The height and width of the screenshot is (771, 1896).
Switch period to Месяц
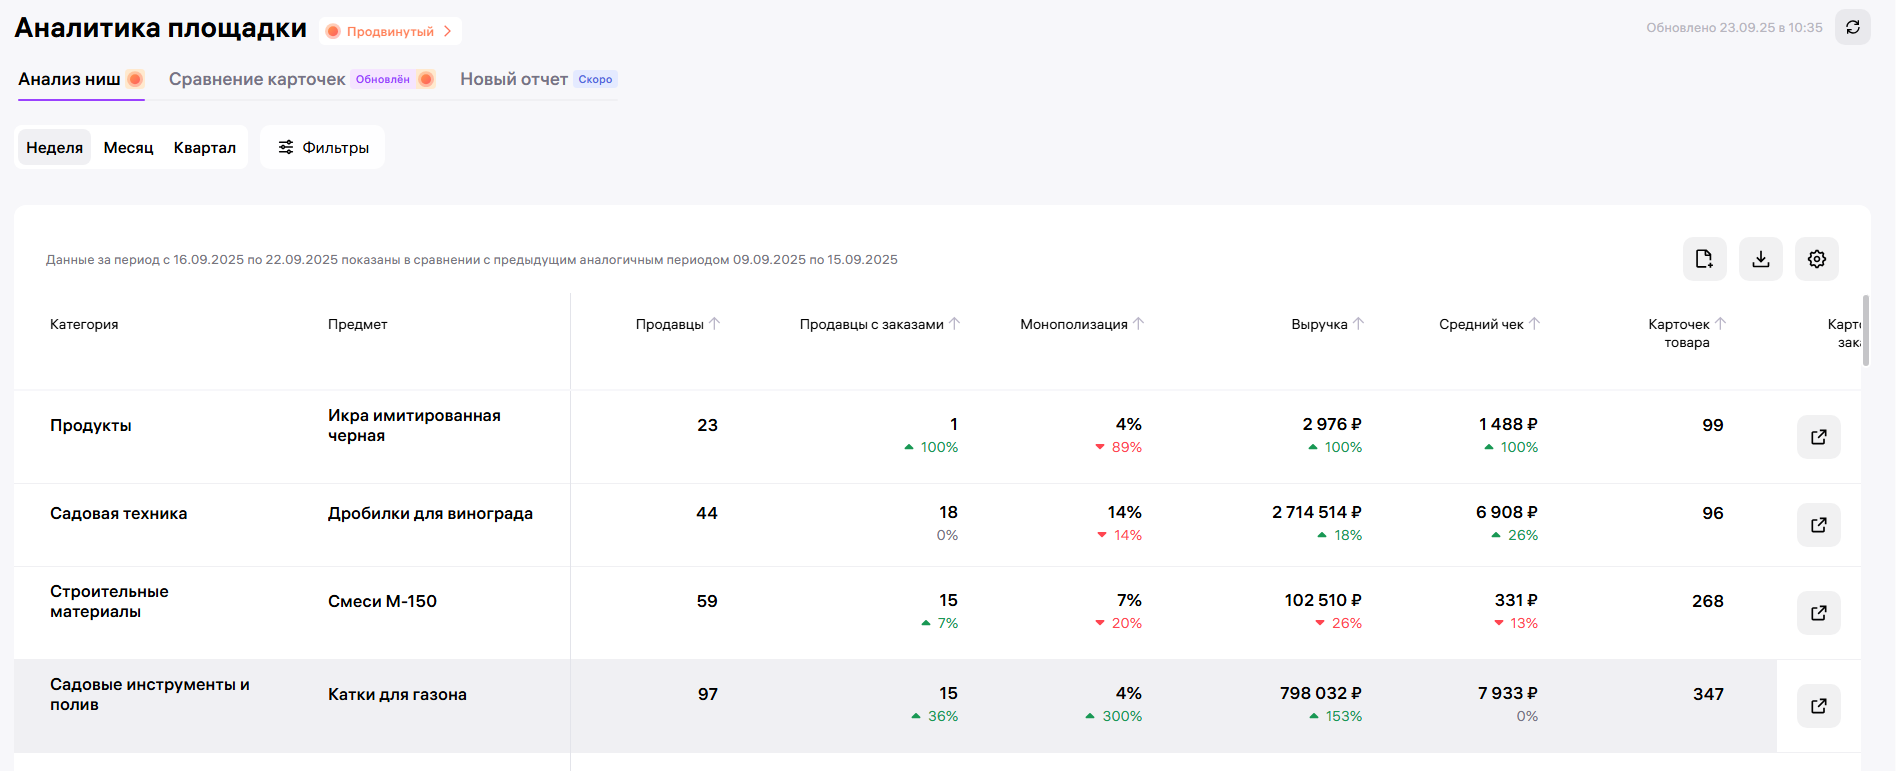click(x=128, y=148)
